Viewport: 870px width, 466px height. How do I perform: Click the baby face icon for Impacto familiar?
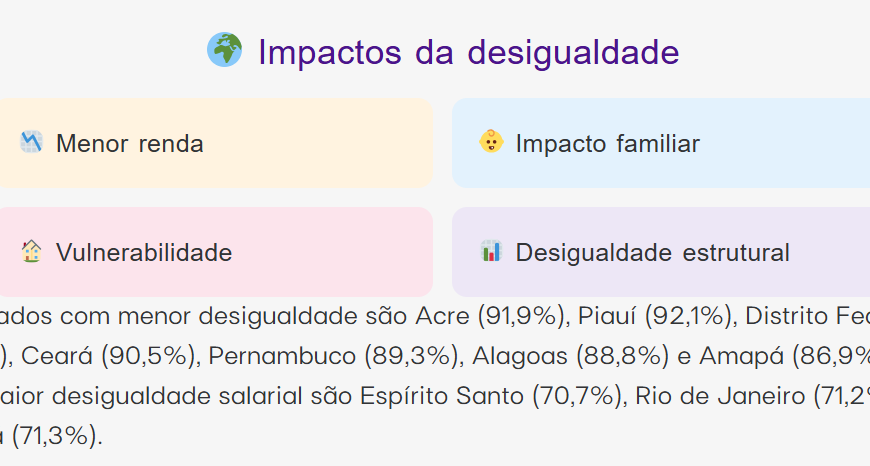(x=490, y=142)
